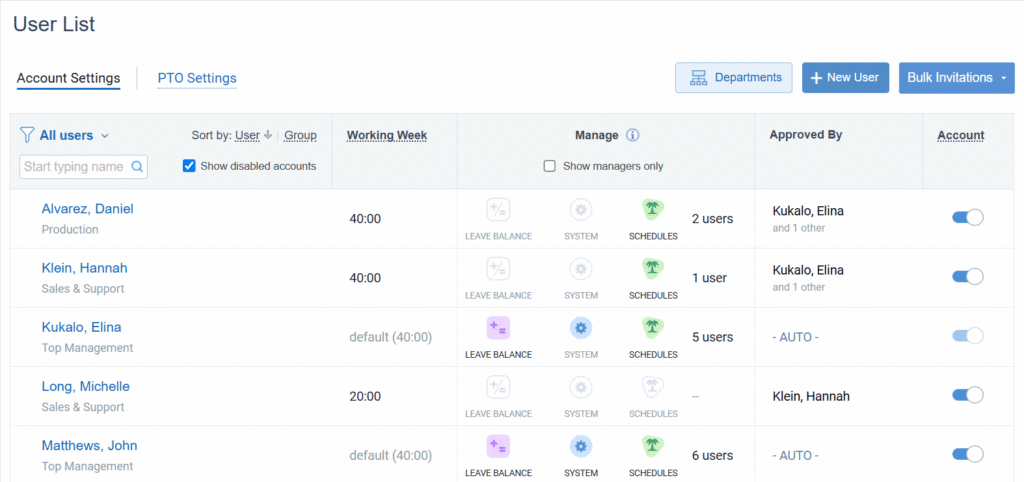Toggle account switch for Alvarez, Daniel
This screenshot has width=1024, height=482.
[968, 218]
